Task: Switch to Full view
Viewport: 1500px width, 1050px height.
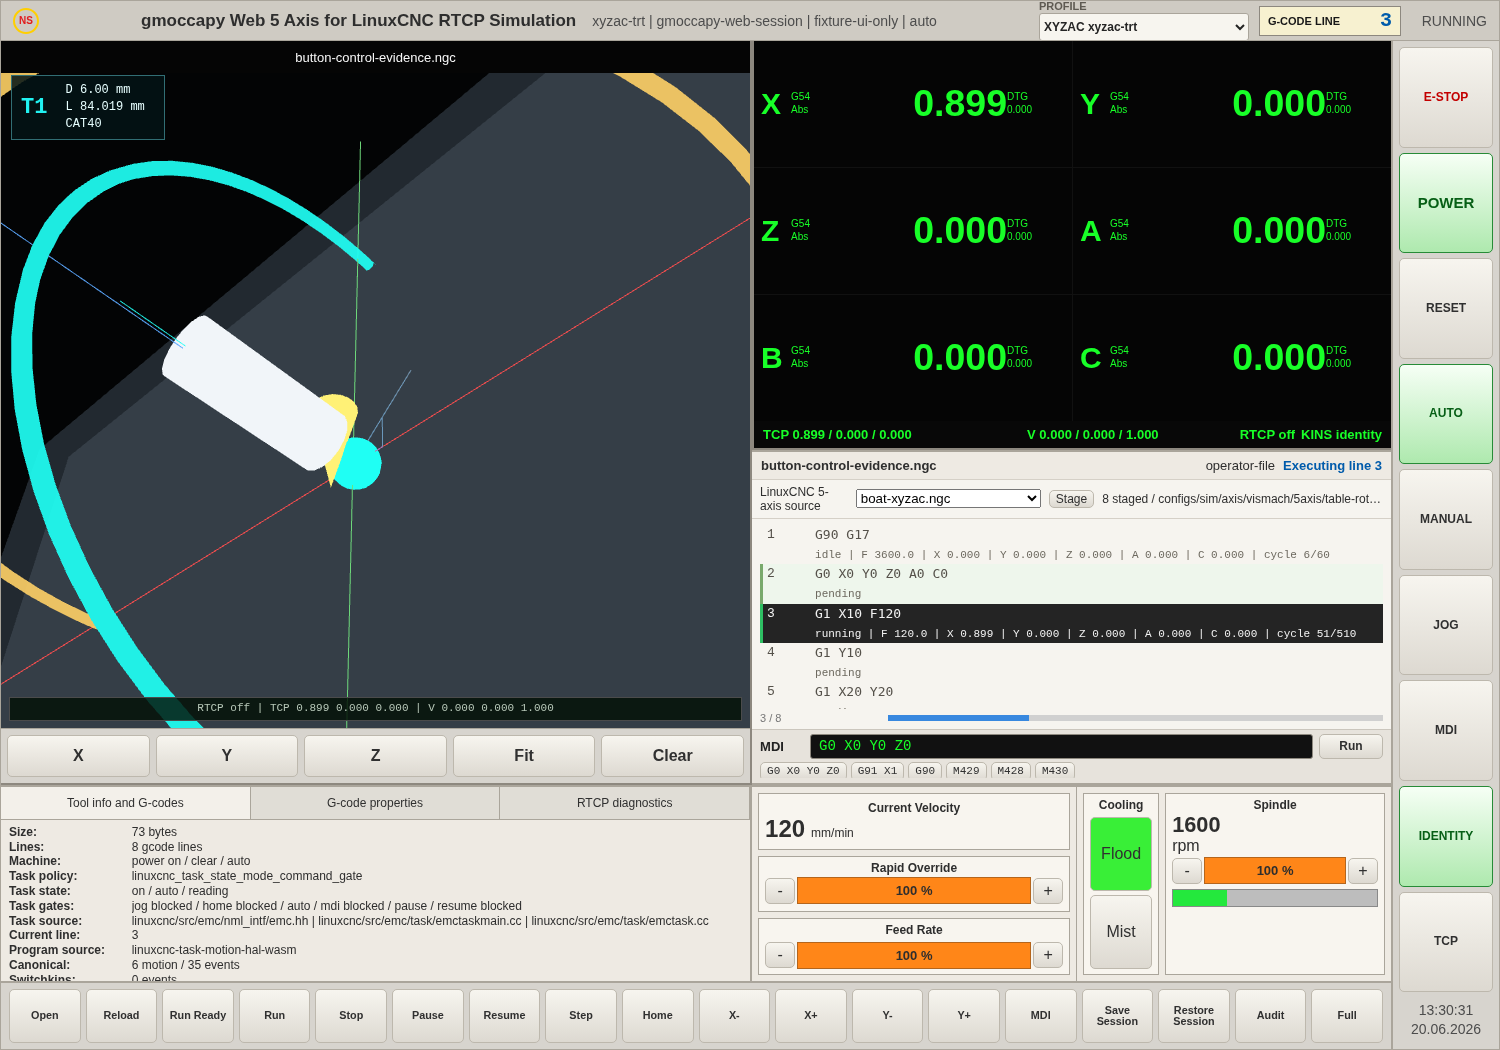Action: [1347, 1016]
